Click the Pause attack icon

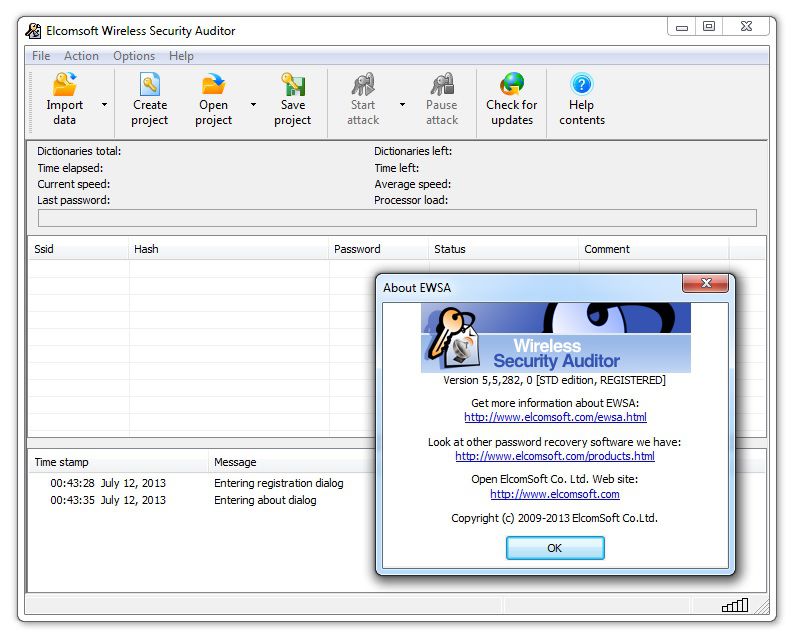442,84
